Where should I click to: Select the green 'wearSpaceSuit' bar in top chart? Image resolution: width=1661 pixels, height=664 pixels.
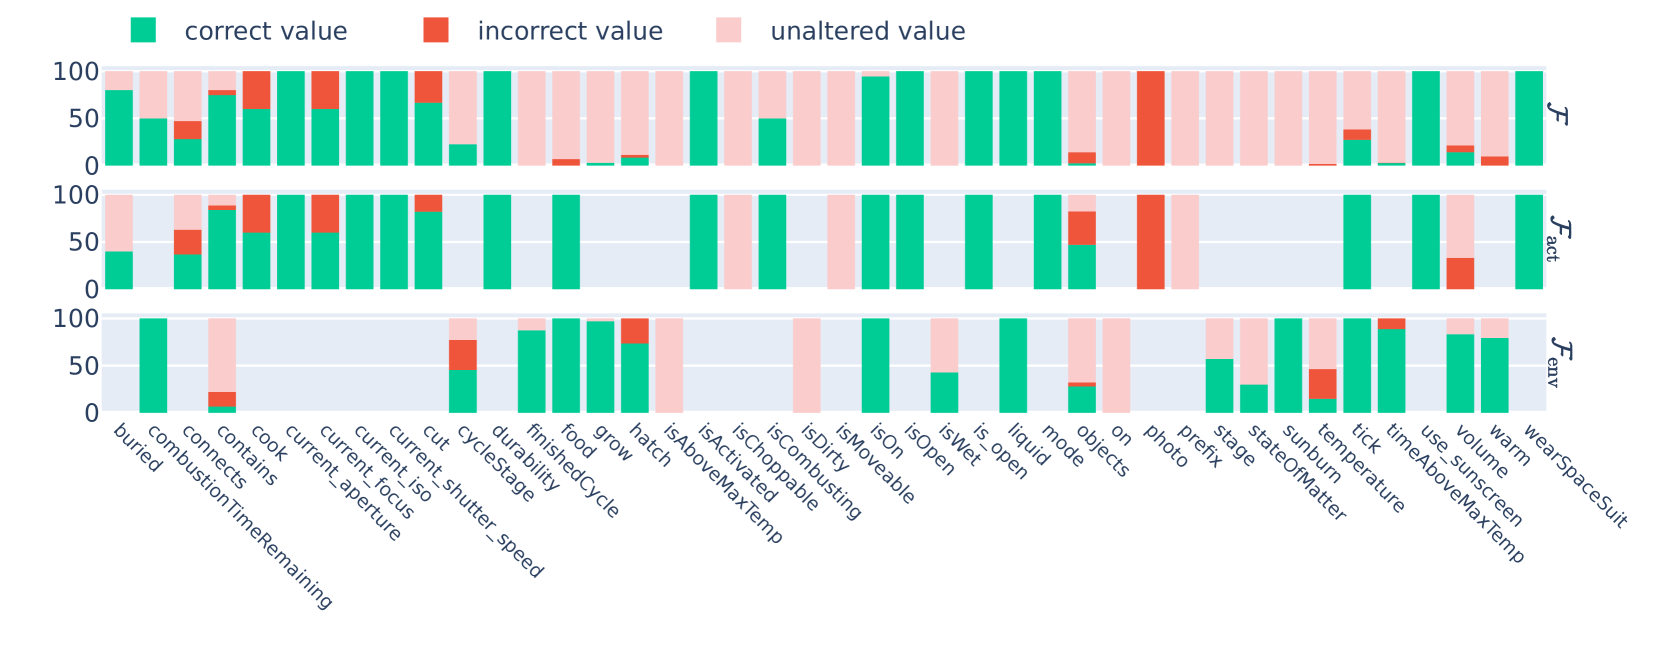(1528, 118)
